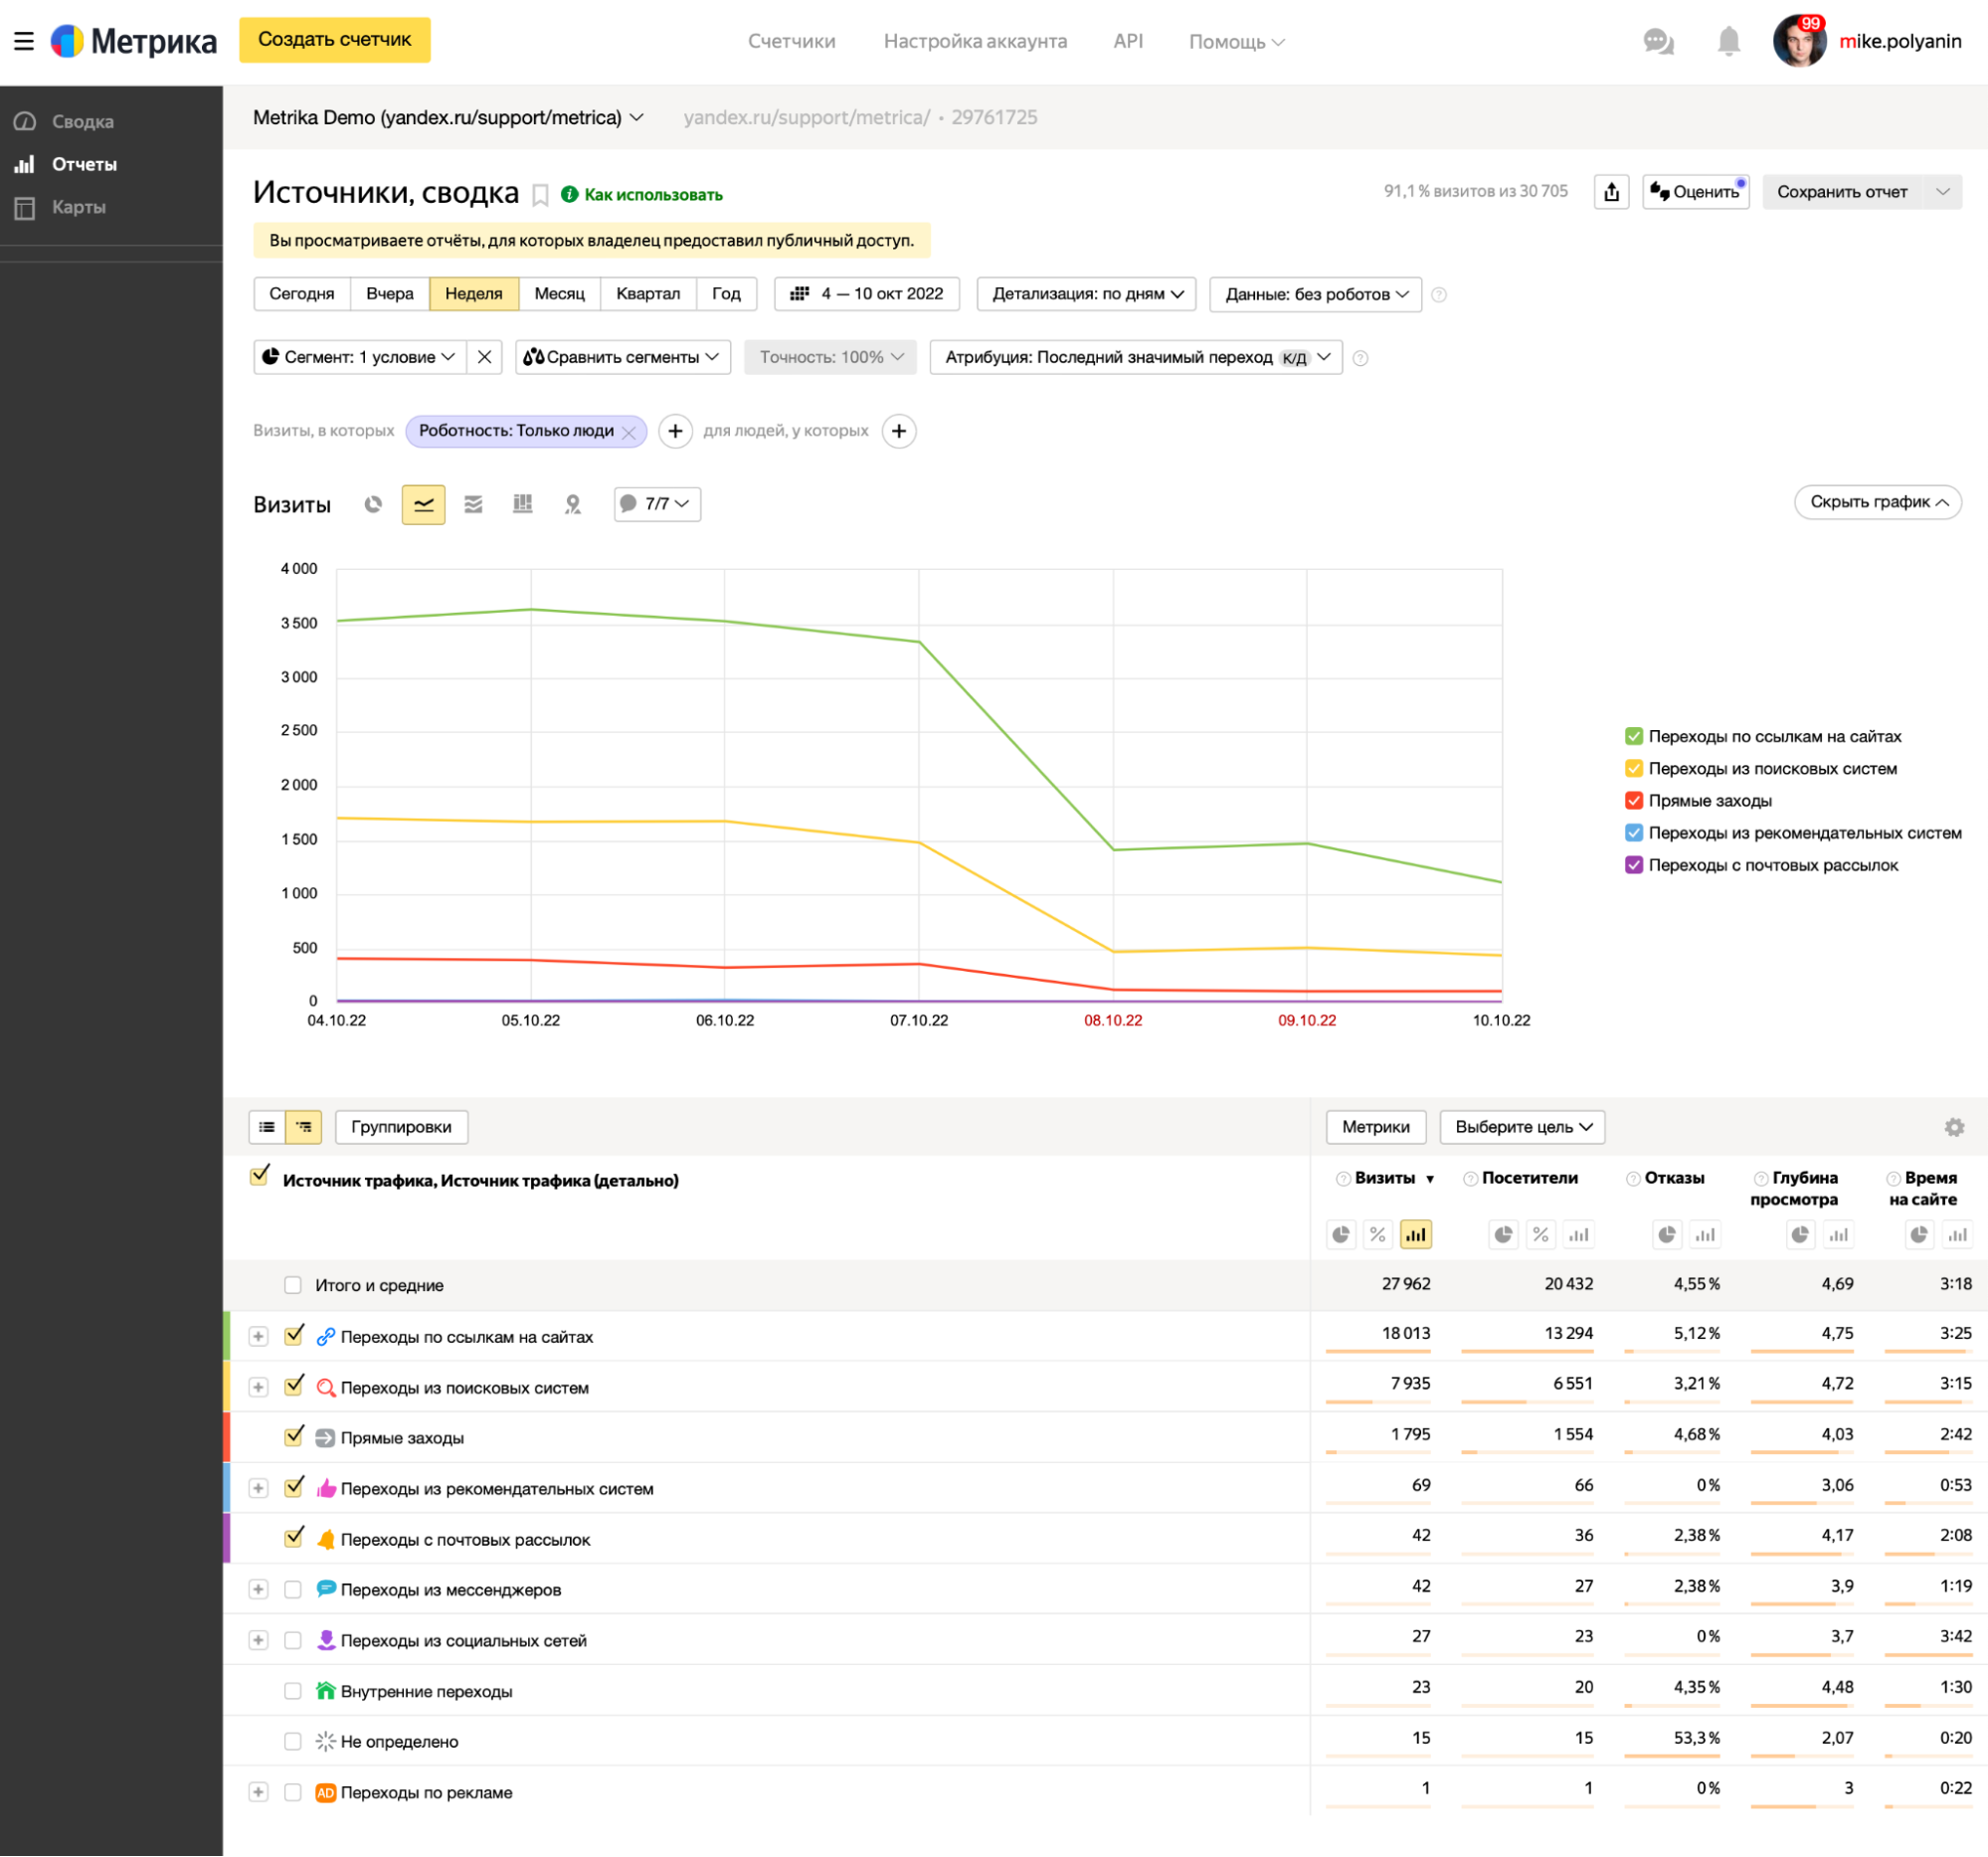Remove Роботность: Только люди filter

[629, 432]
